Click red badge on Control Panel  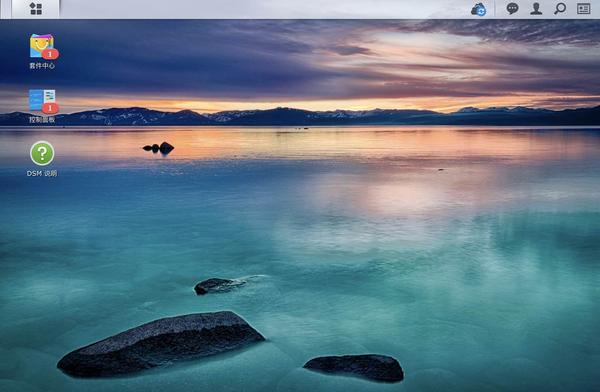pos(50,108)
